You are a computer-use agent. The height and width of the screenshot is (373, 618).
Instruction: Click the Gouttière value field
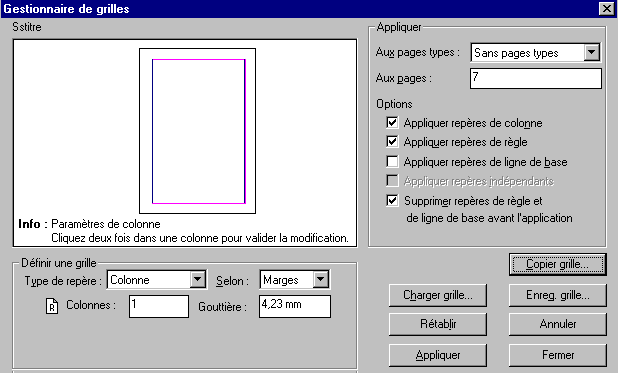click(295, 306)
